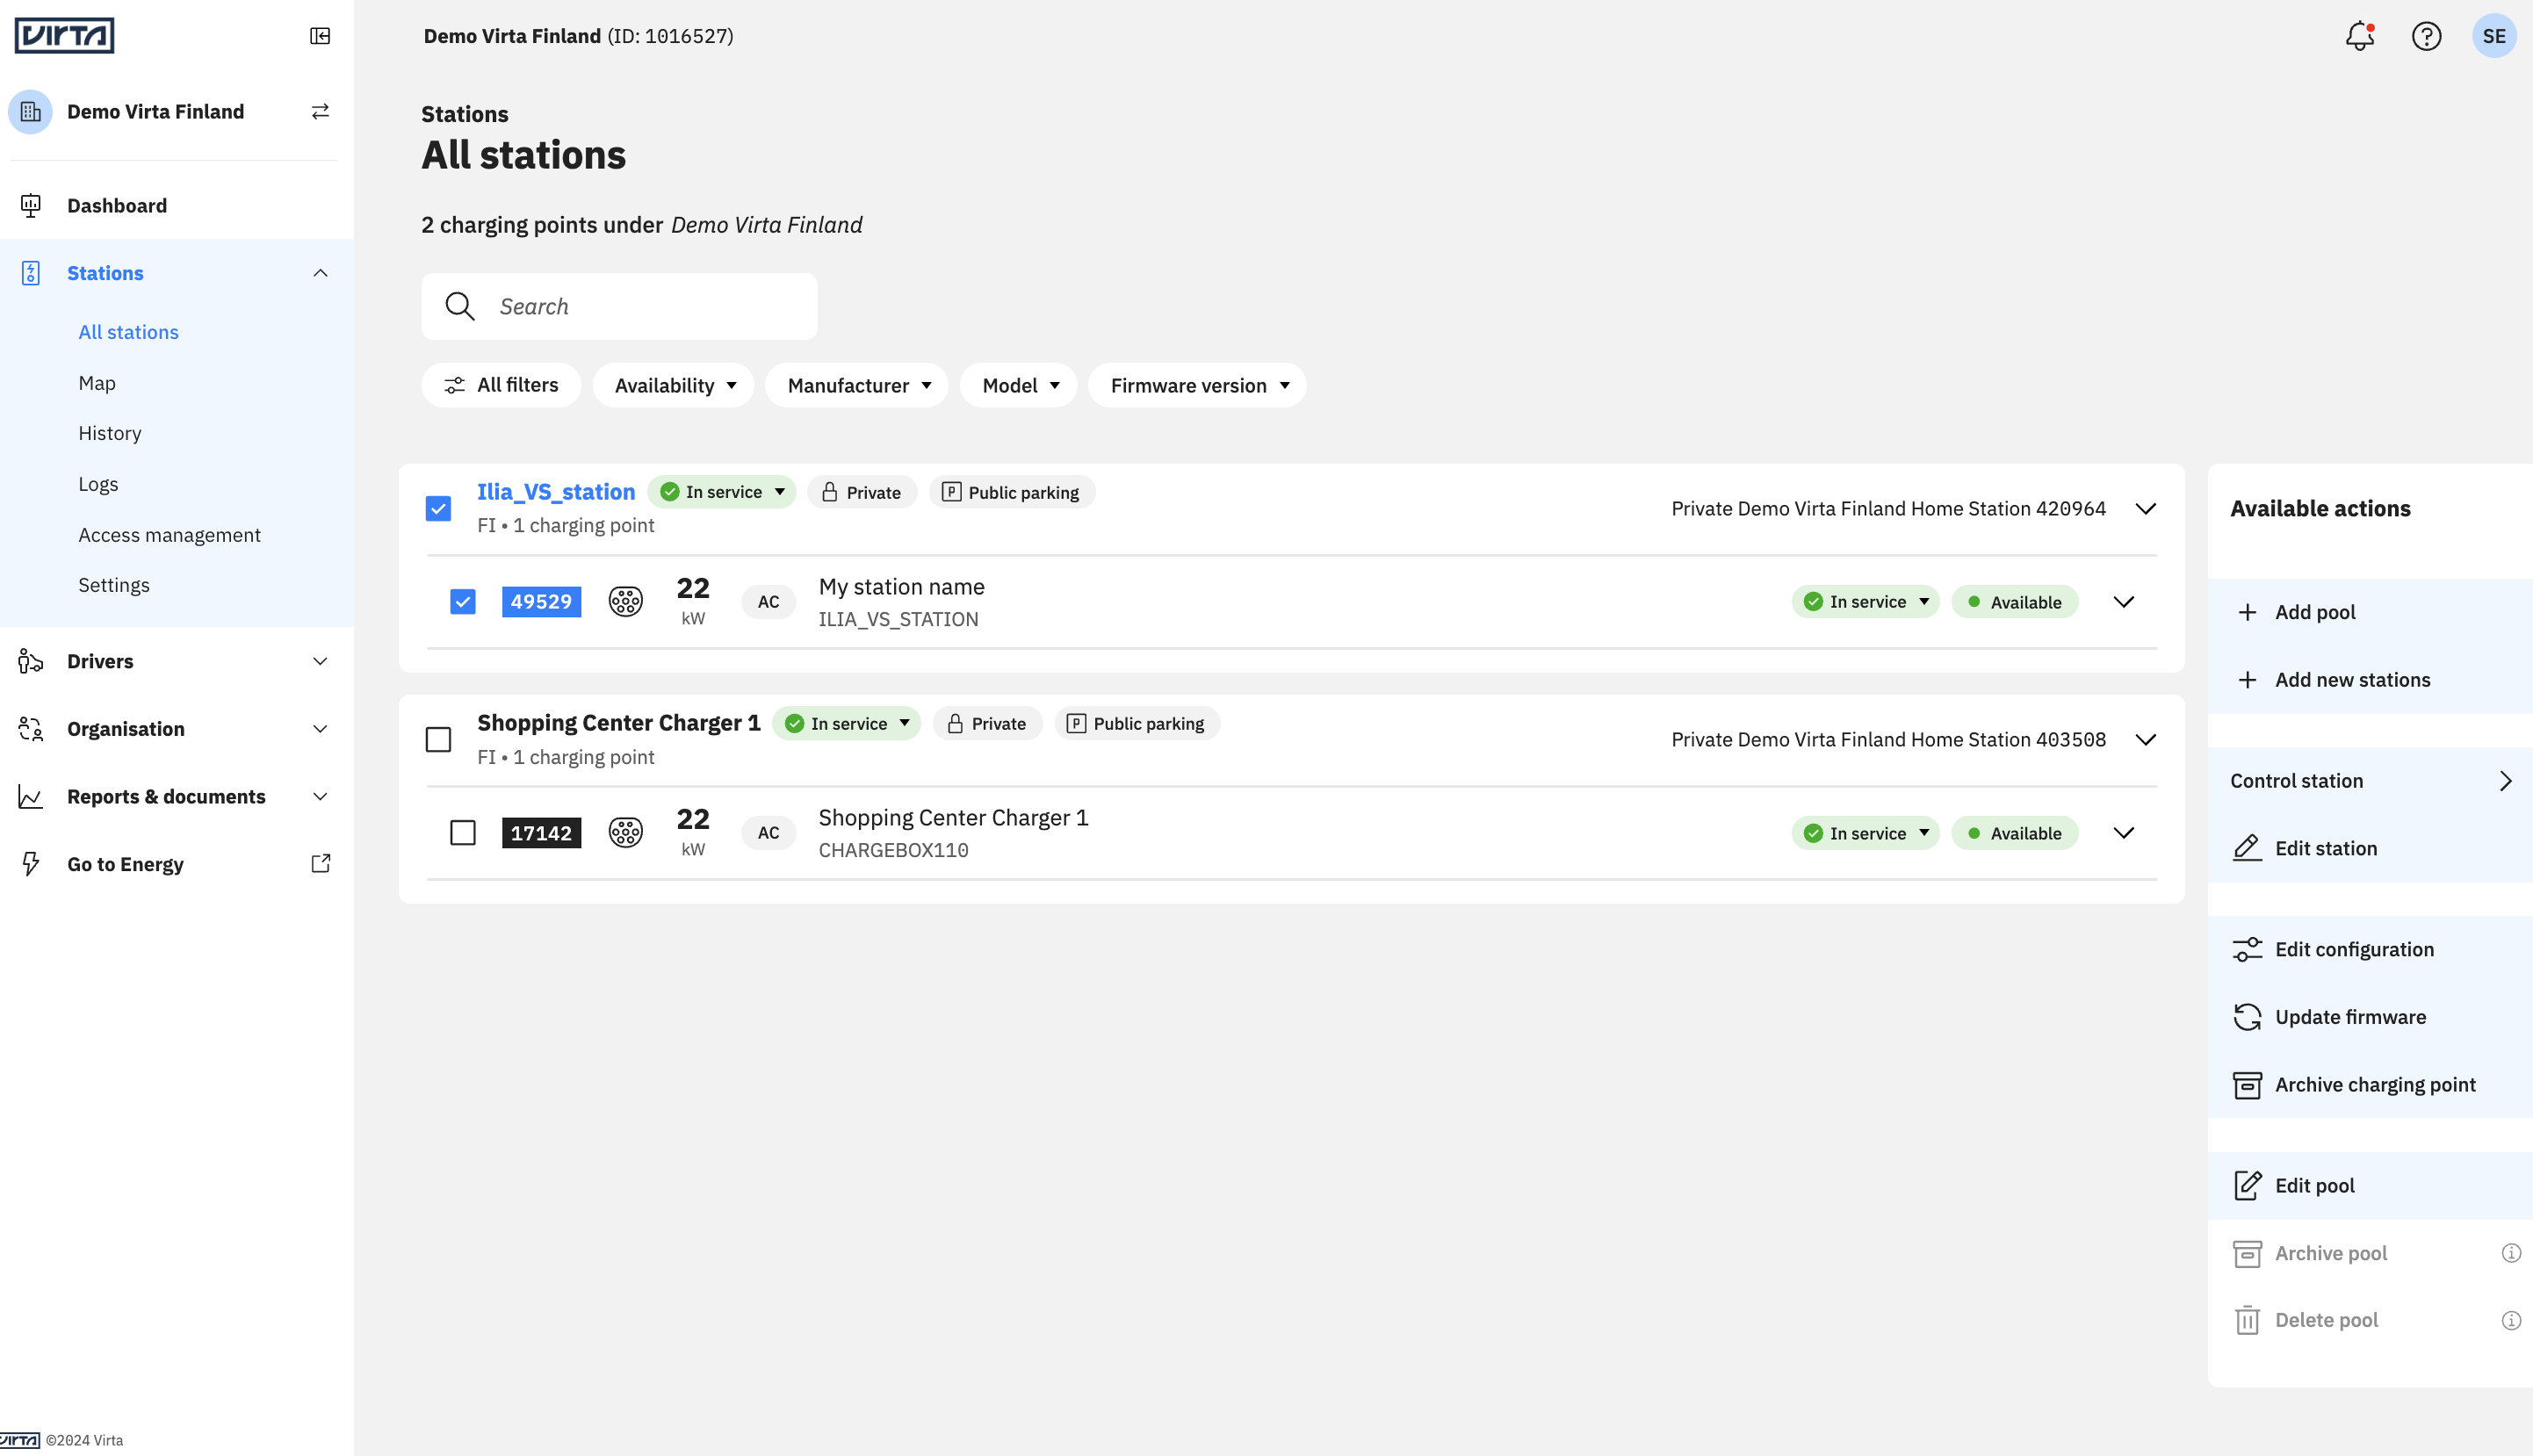
Task: Open All stations submenu item
Action: (128, 332)
